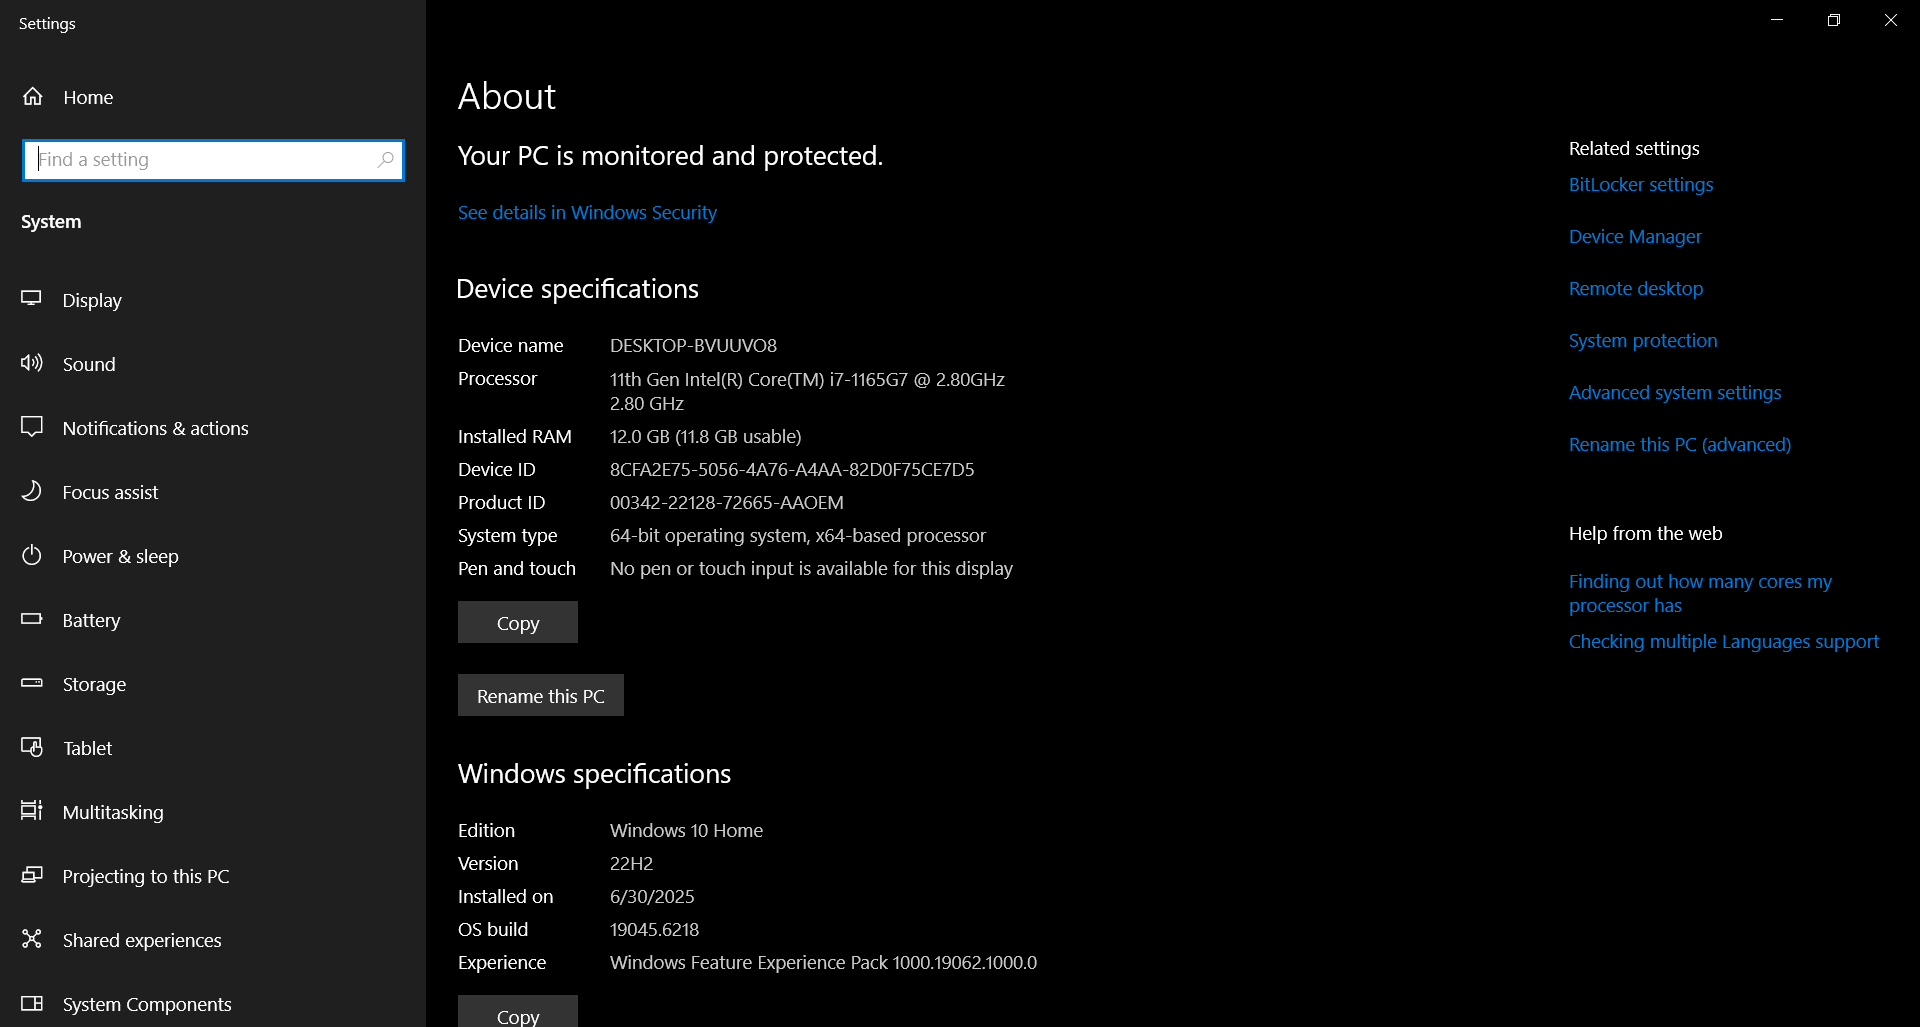Focus the Find a setting search box
The image size is (1920, 1027).
(213, 160)
